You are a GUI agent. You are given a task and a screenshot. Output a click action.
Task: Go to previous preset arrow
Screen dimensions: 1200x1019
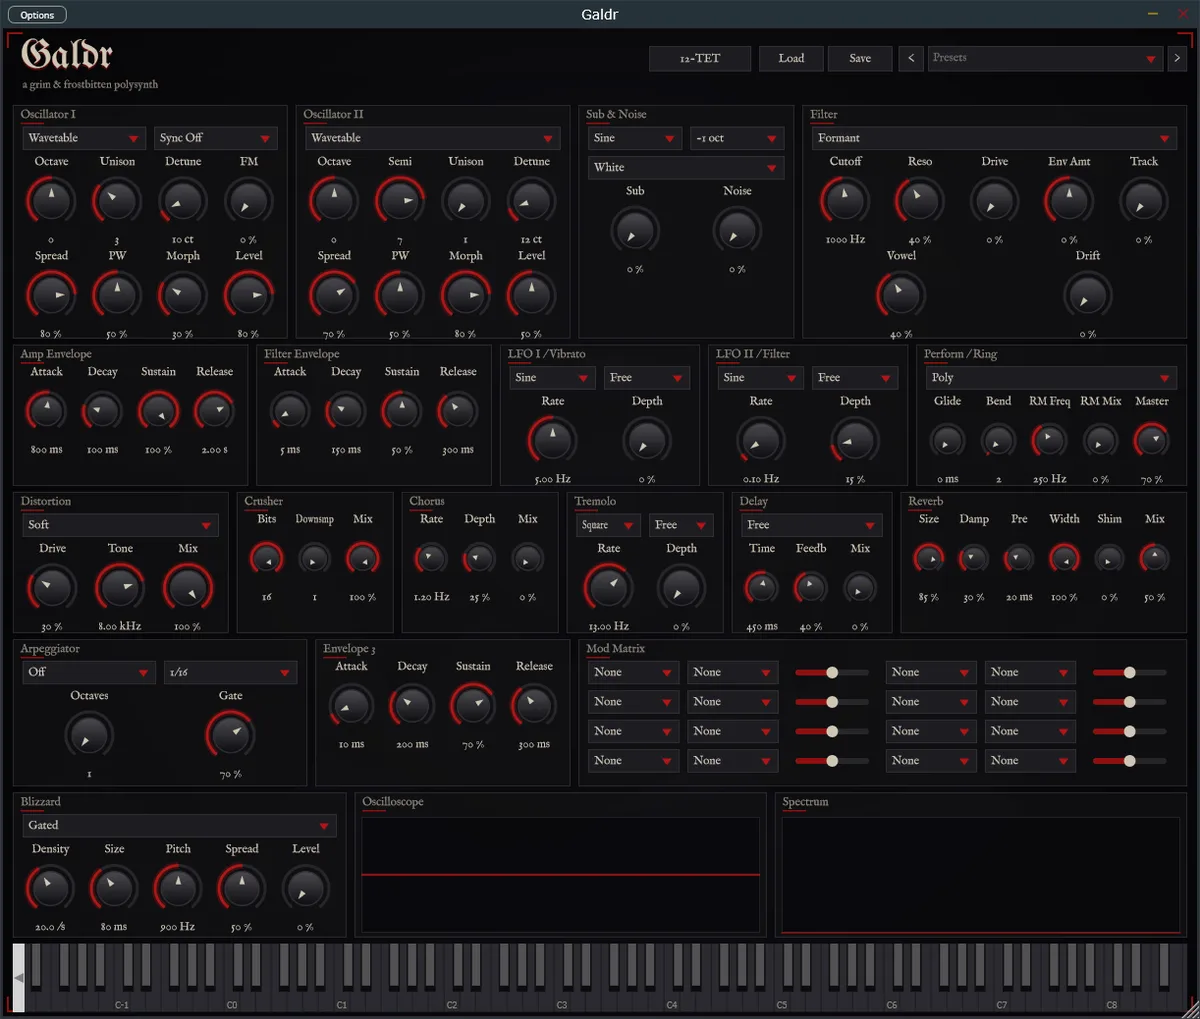[911, 58]
